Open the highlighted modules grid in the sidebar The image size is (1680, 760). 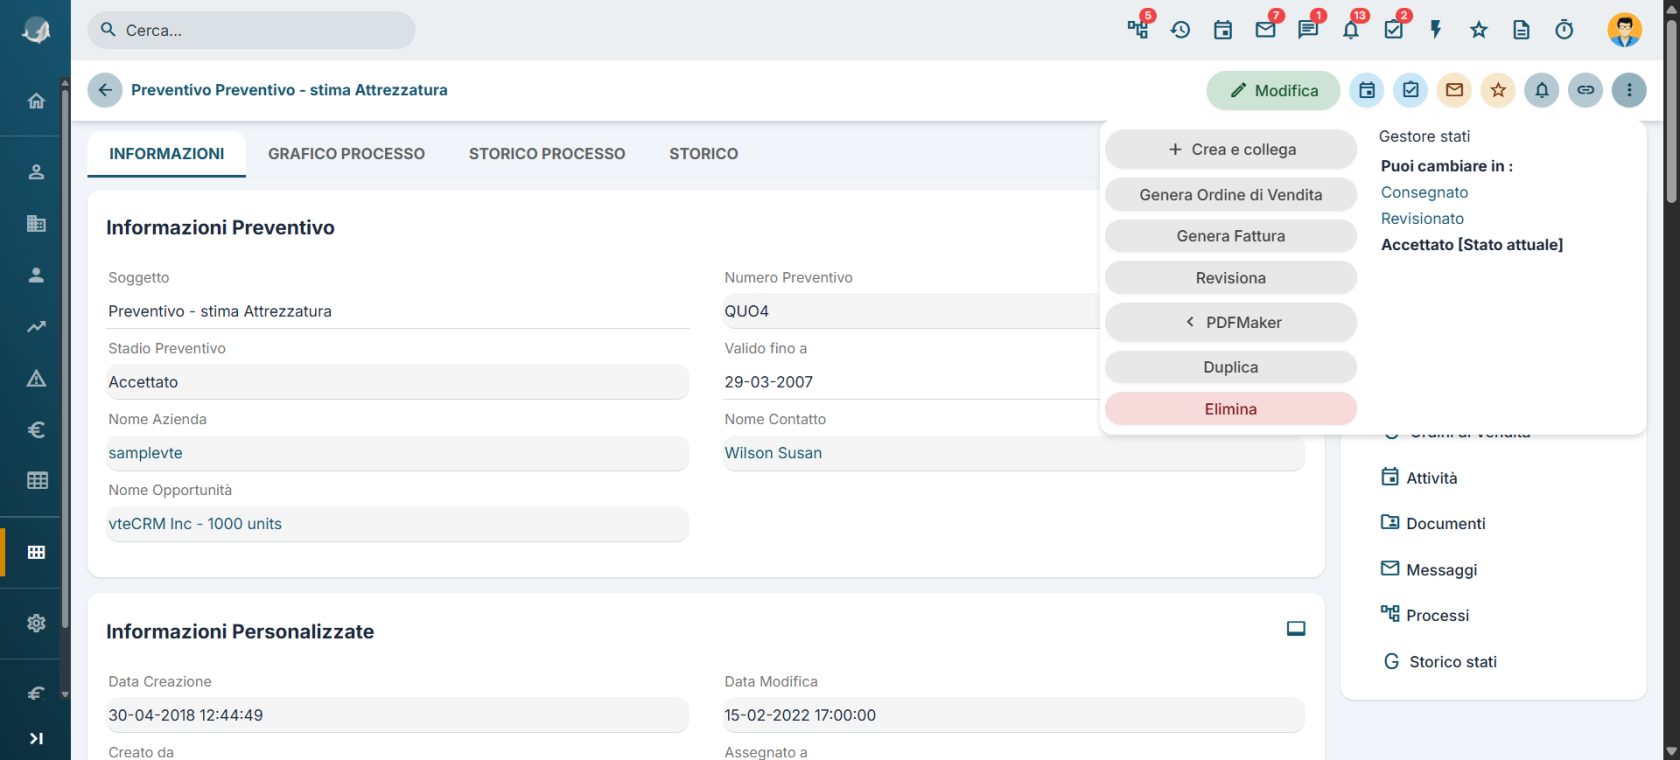coord(36,552)
